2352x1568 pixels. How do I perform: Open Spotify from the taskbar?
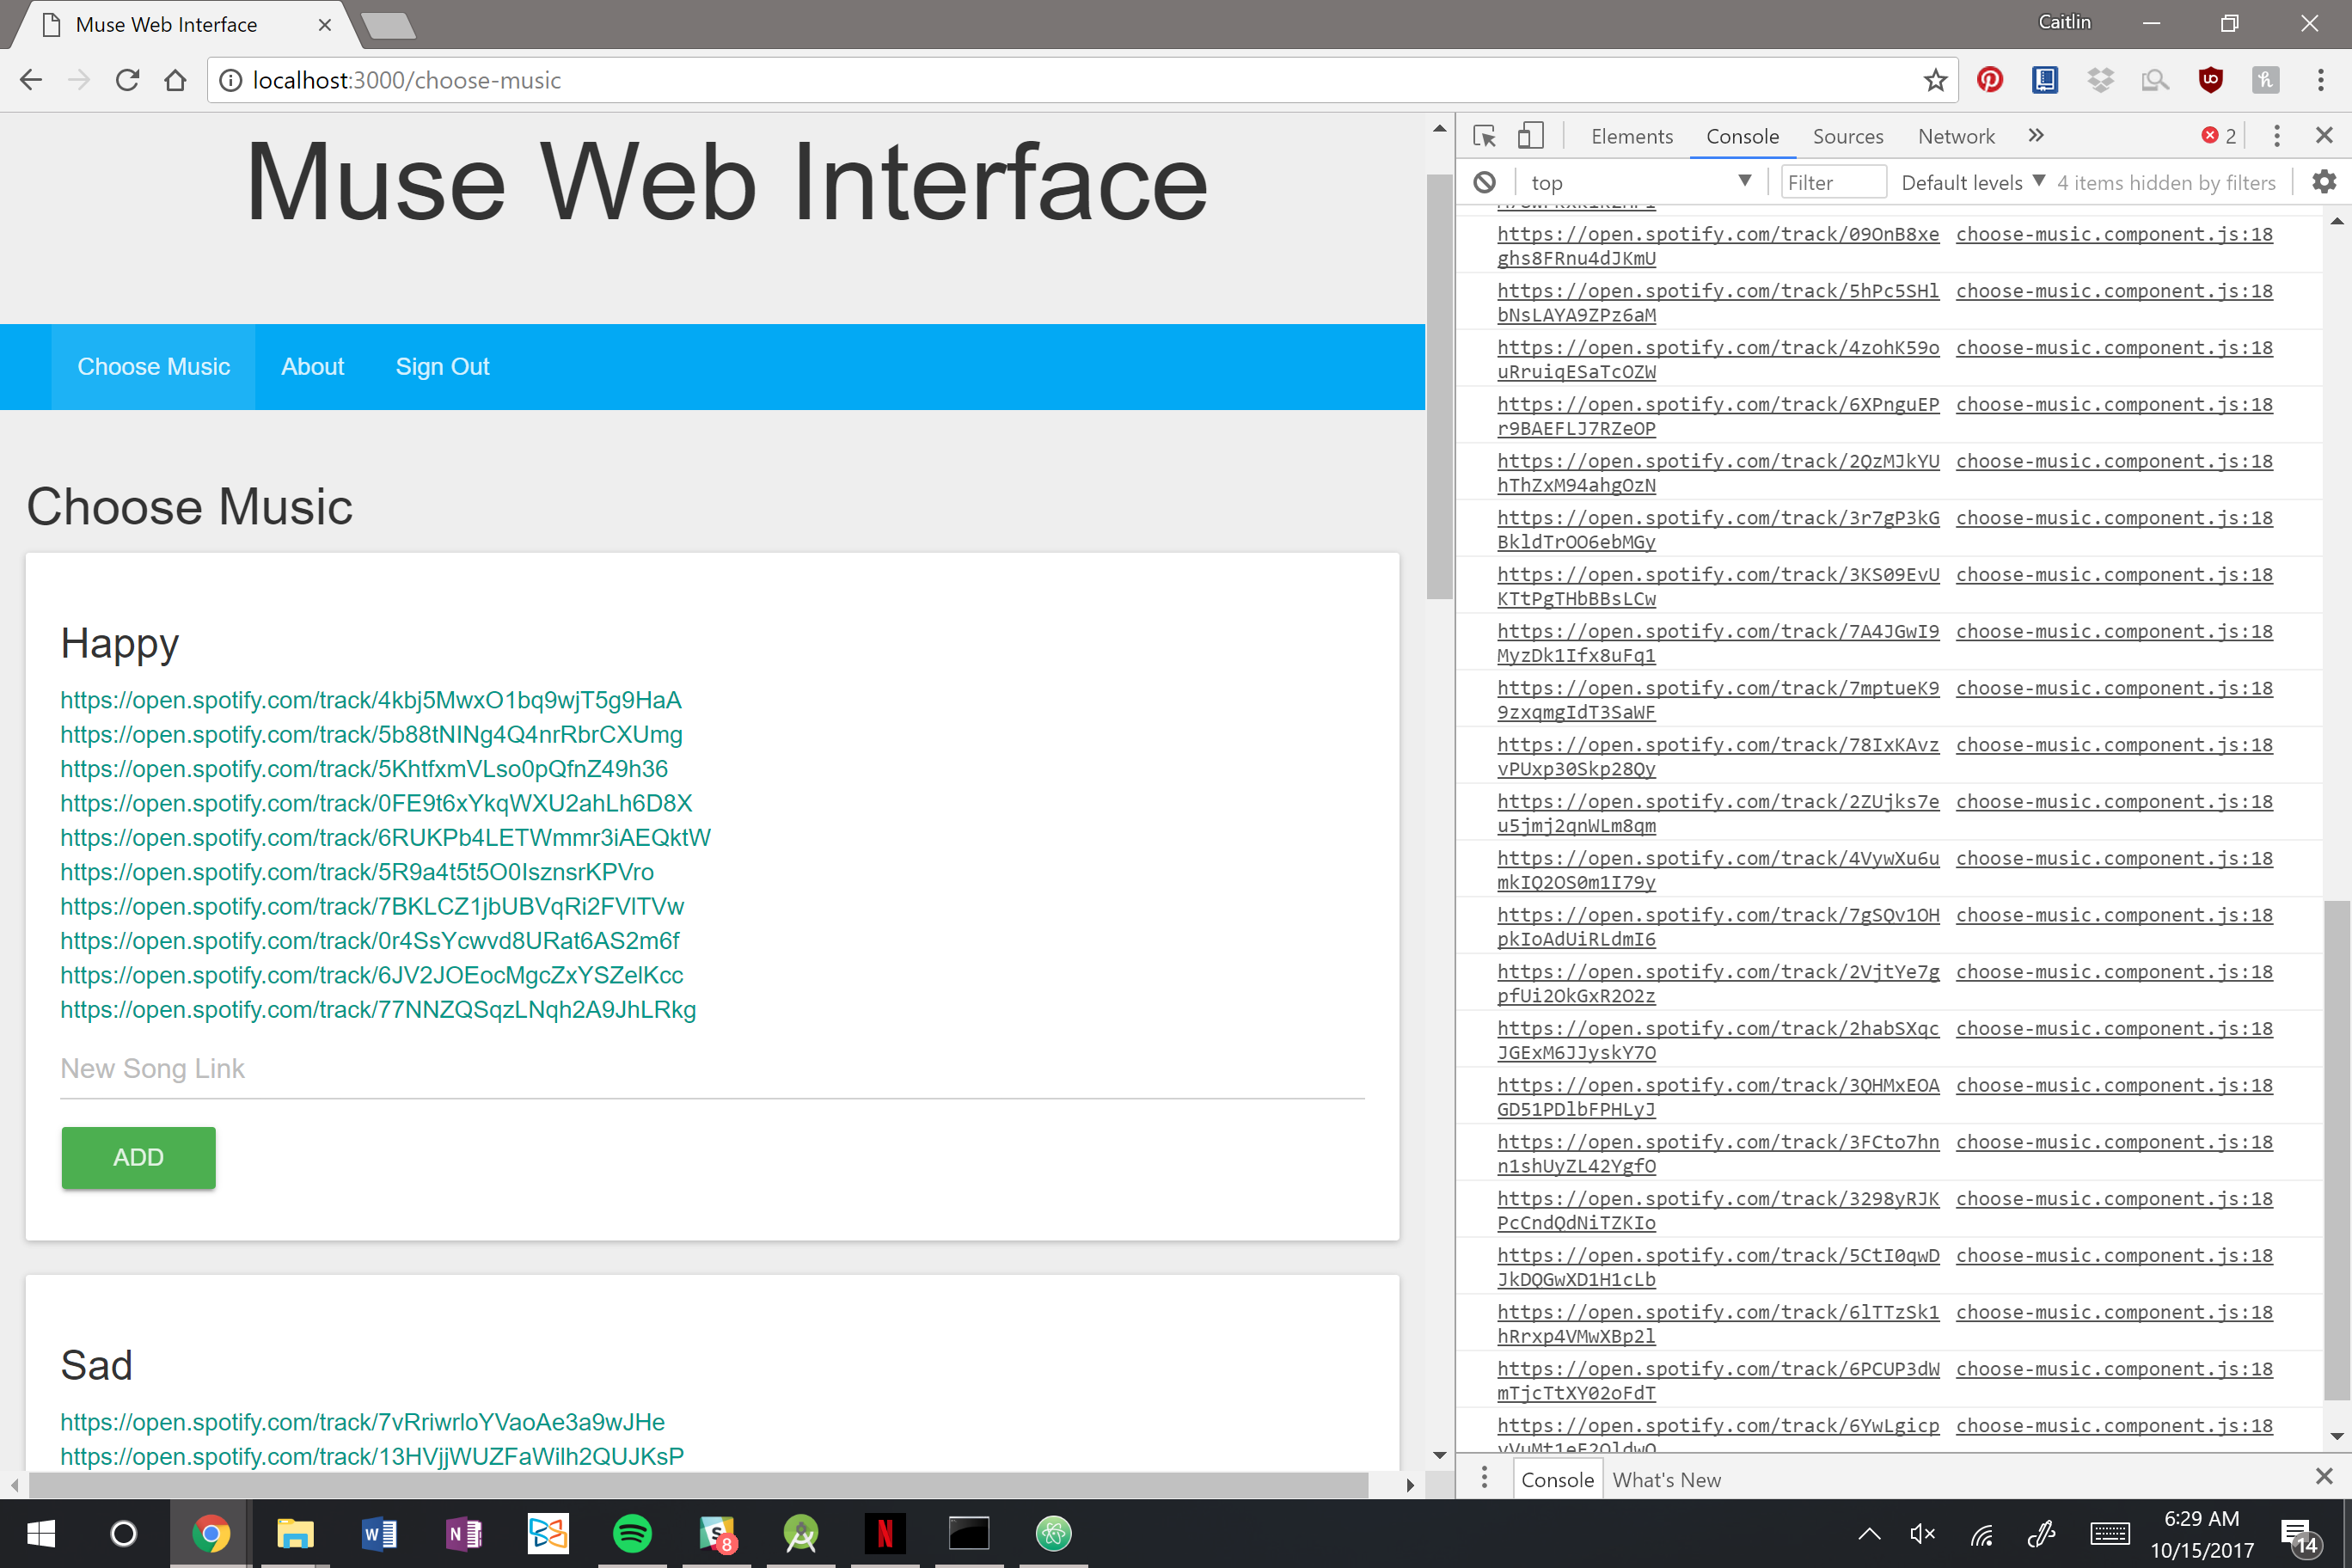tap(631, 1533)
